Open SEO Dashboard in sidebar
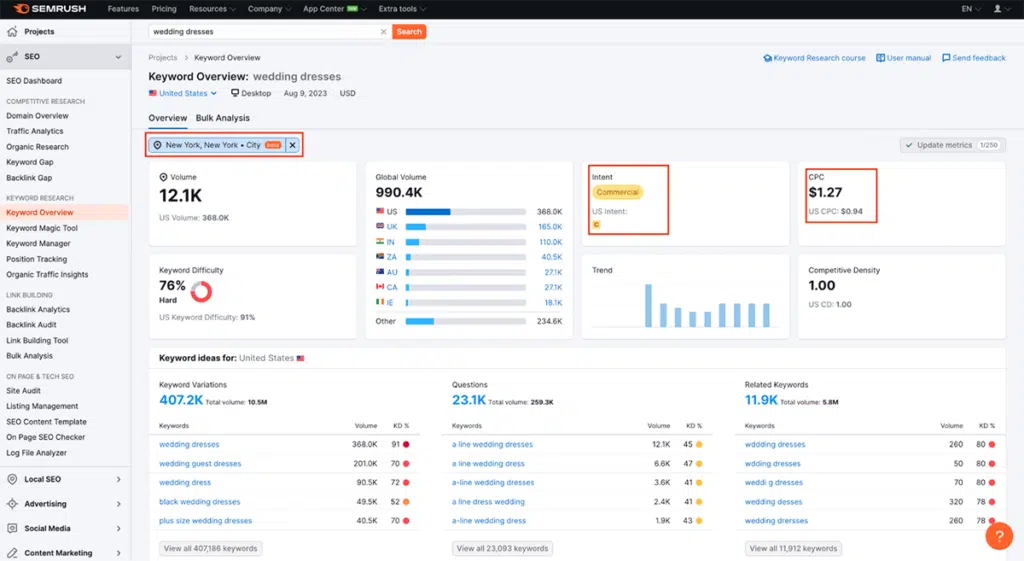 (x=34, y=81)
